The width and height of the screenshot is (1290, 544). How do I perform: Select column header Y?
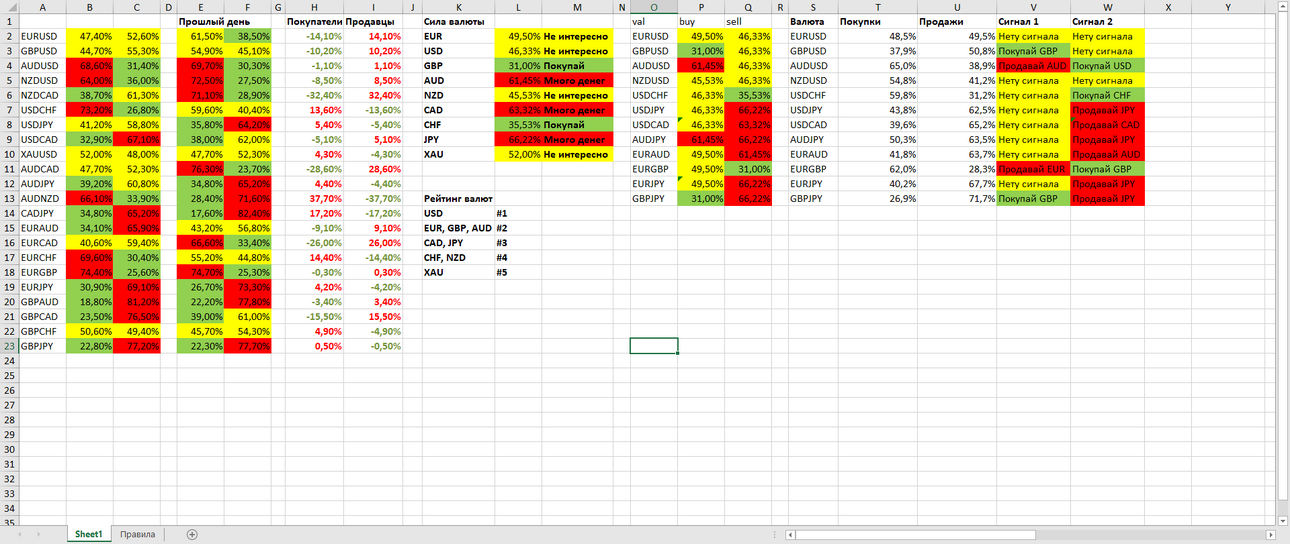(1228, 6)
